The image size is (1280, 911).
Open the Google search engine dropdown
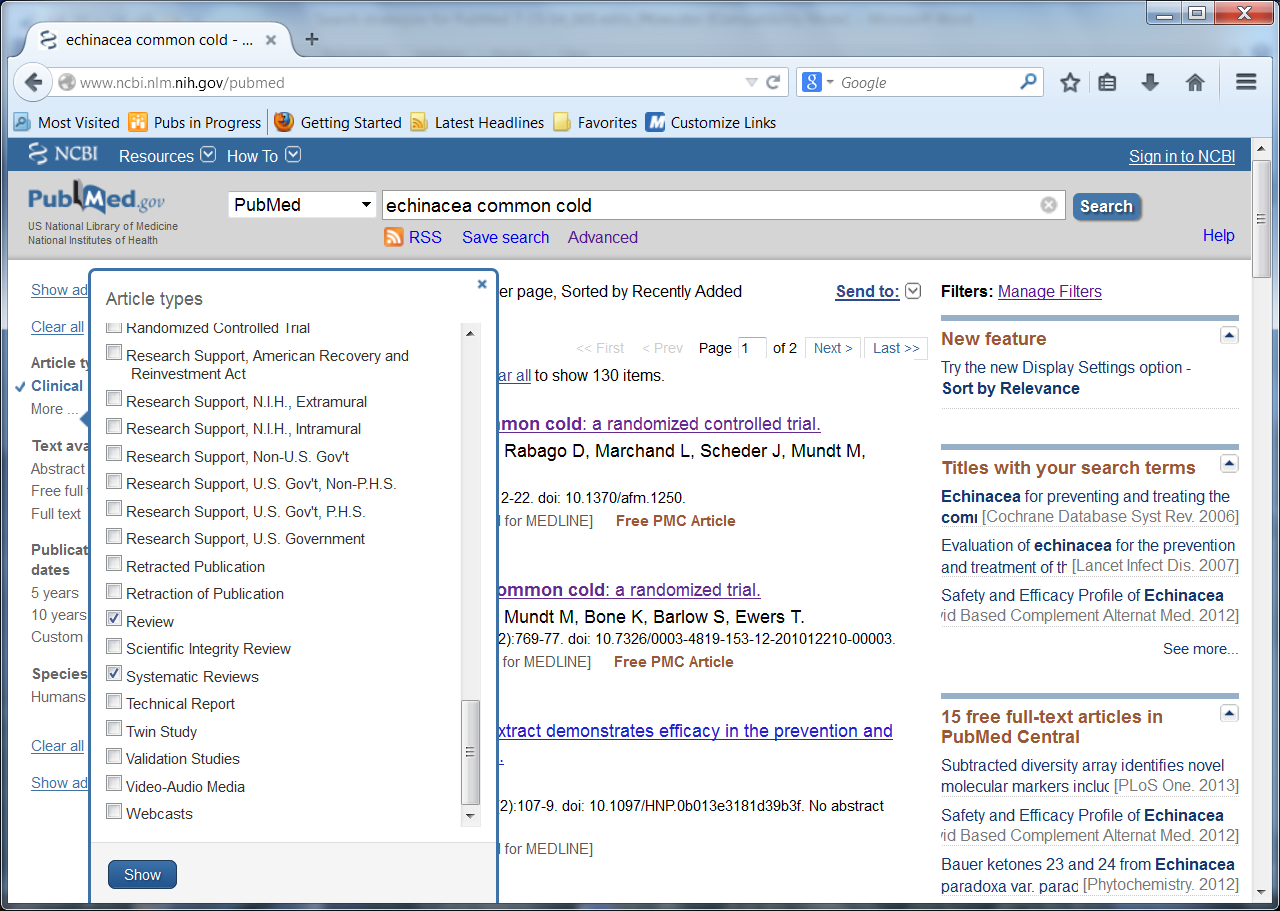tap(830, 82)
